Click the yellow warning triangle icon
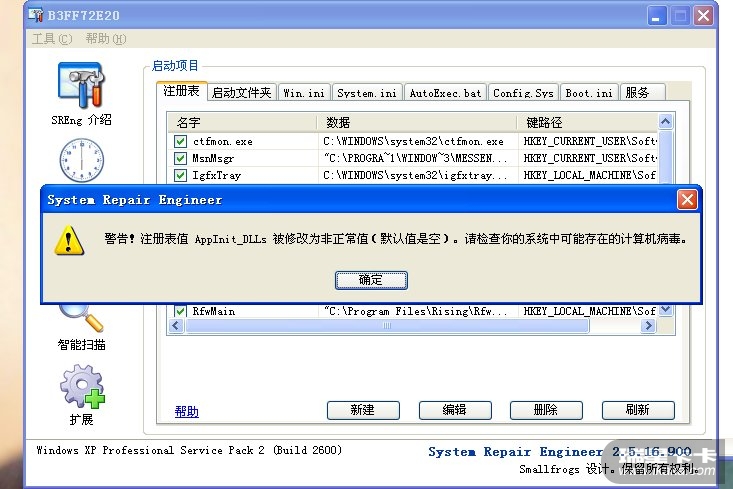The image size is (733, 489). click(69, 240)
